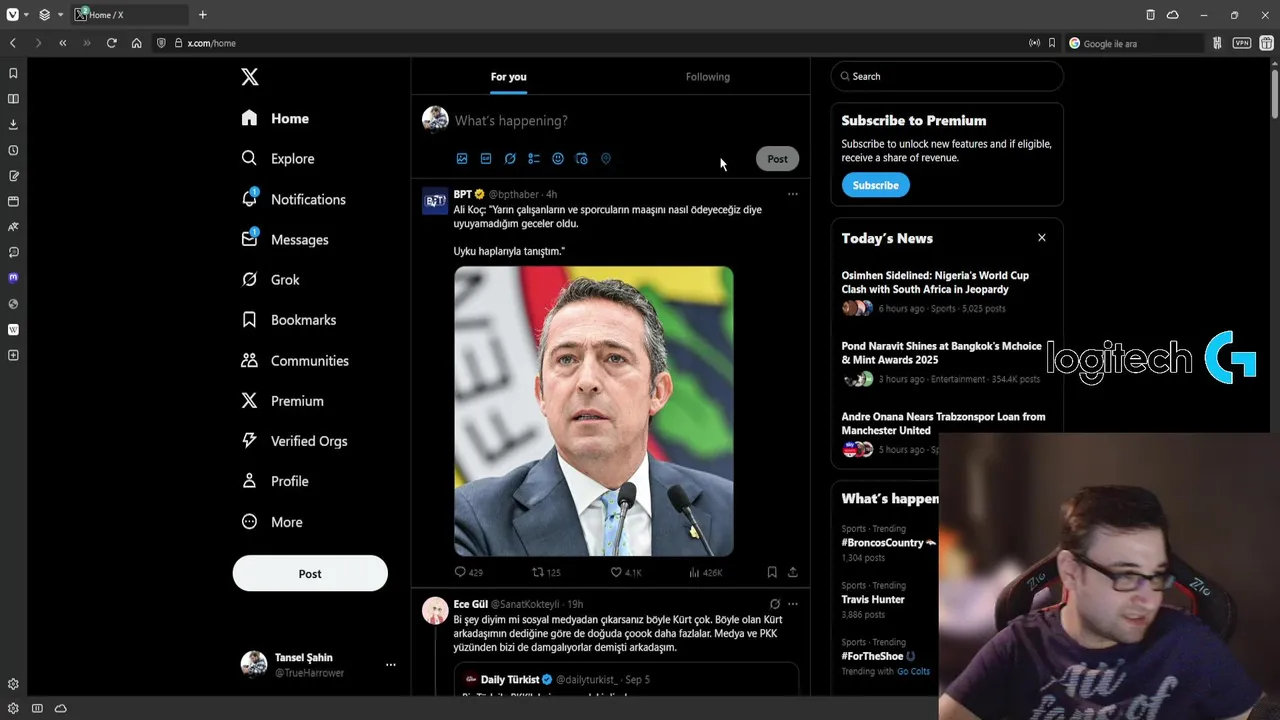
Task: Open Communities in the X sidebar
Action: pos(295,361)
